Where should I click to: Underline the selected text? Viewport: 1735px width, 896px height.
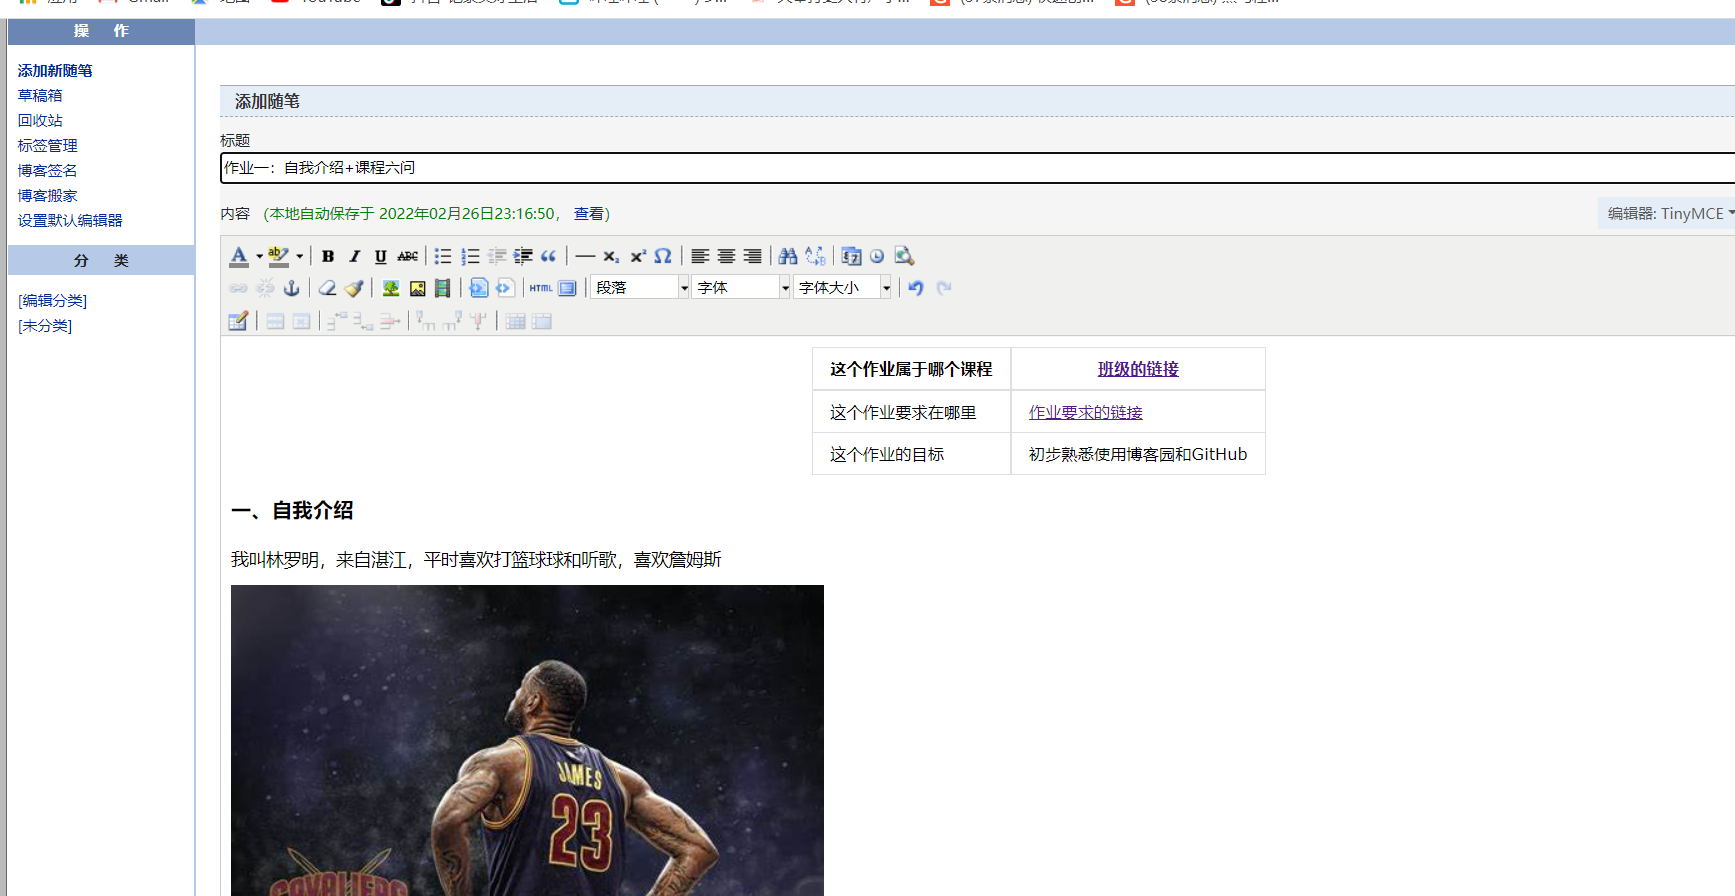[x=380, y=256]
